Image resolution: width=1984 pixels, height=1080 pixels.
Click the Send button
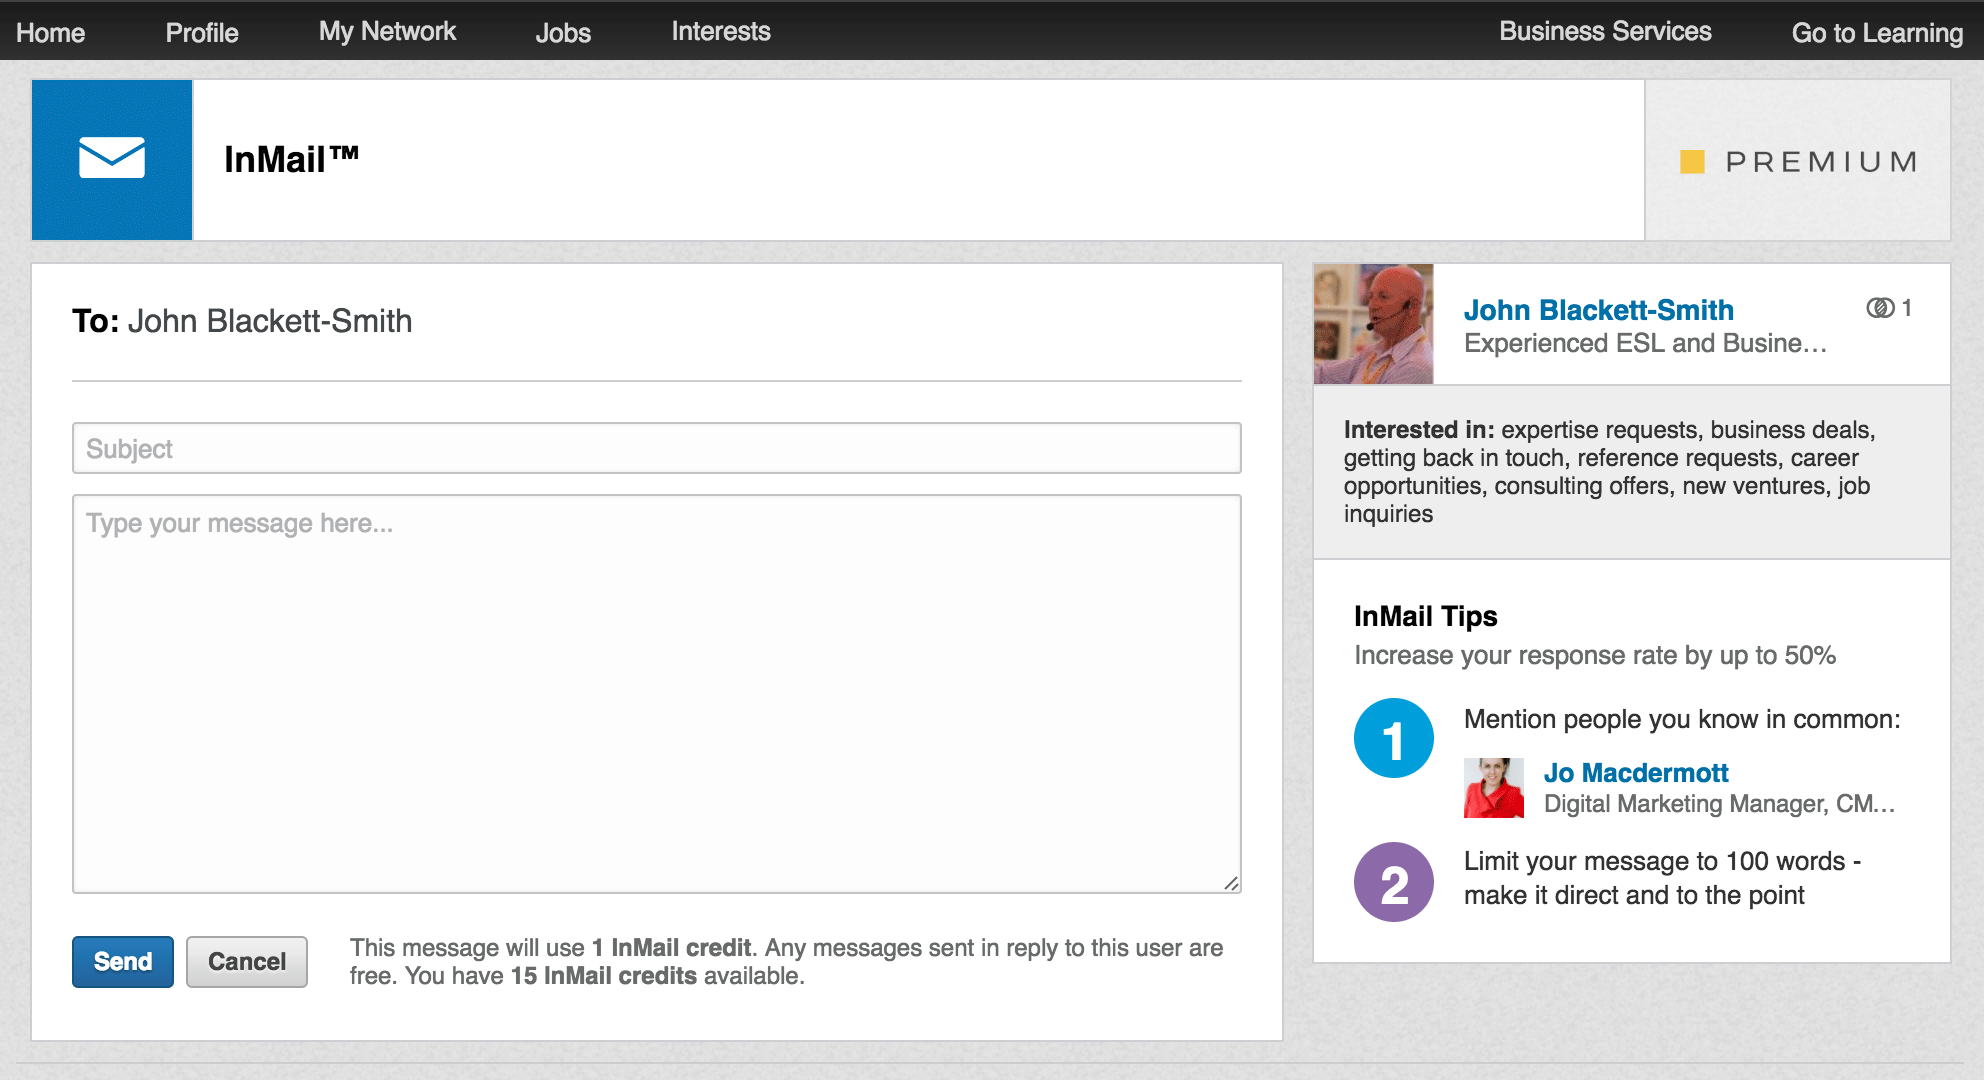click(x=122, y=959)
